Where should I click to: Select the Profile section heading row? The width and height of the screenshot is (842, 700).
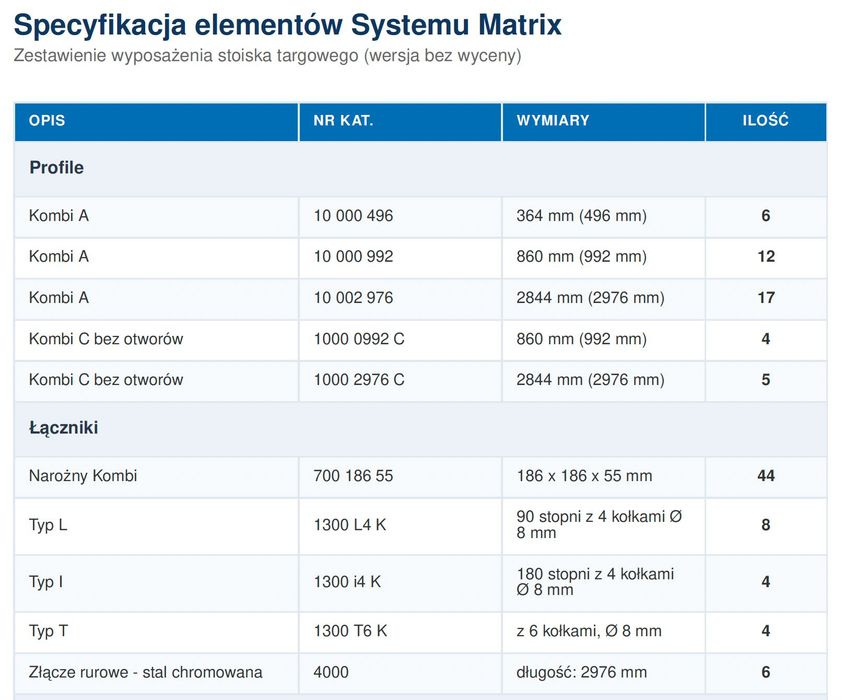click(420, 169)
